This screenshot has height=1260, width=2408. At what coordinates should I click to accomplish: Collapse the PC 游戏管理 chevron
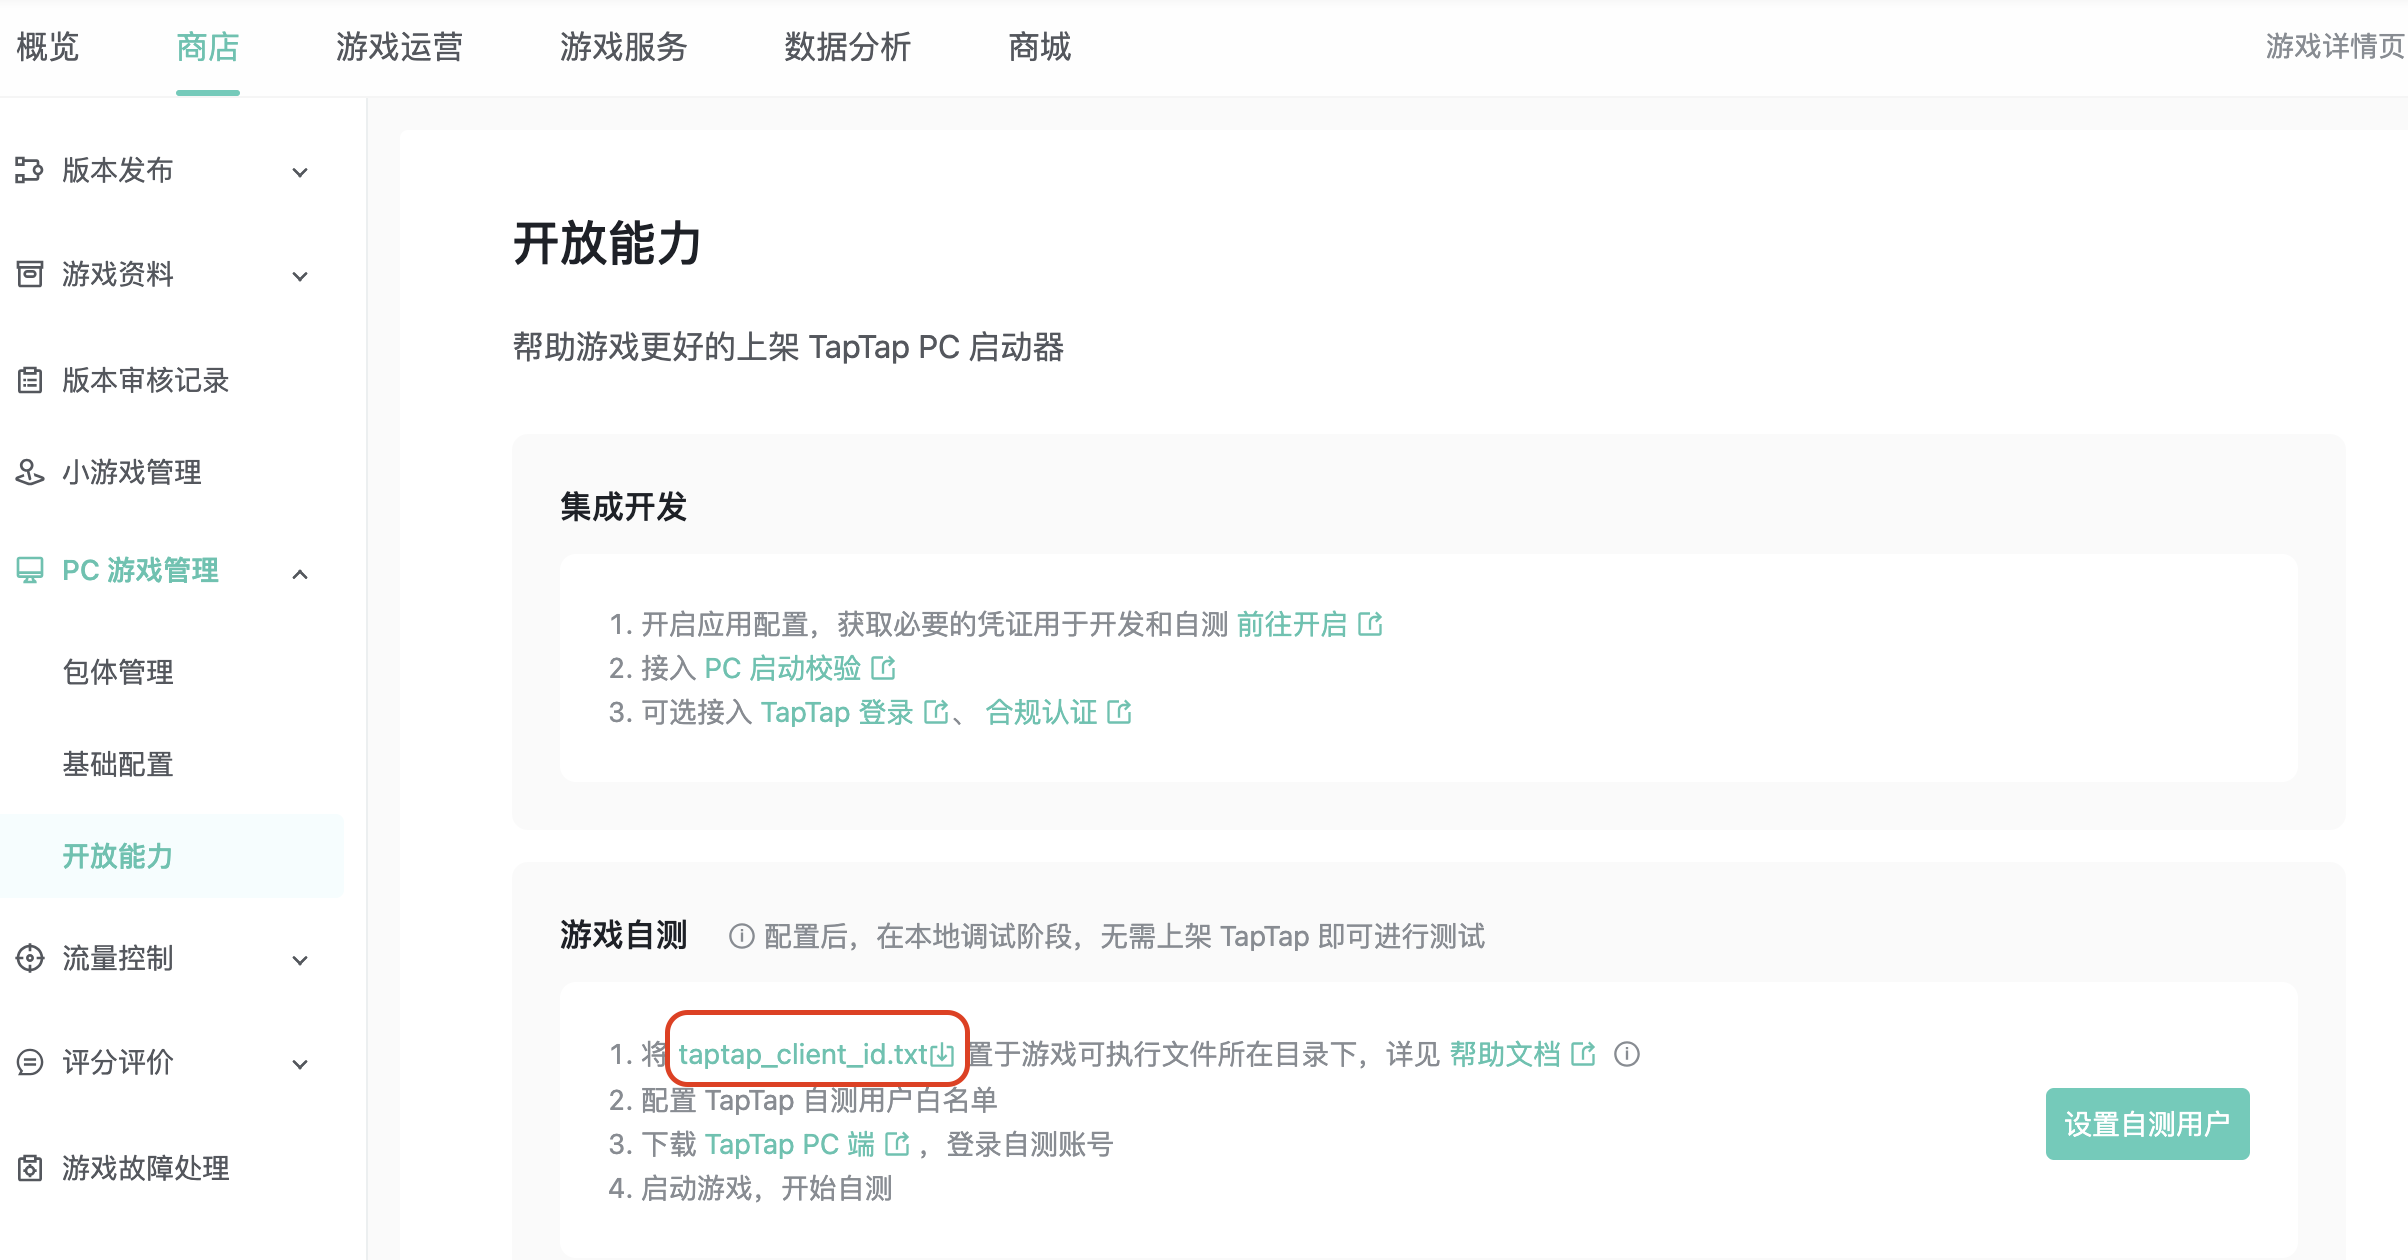click(x=299, y=573)
